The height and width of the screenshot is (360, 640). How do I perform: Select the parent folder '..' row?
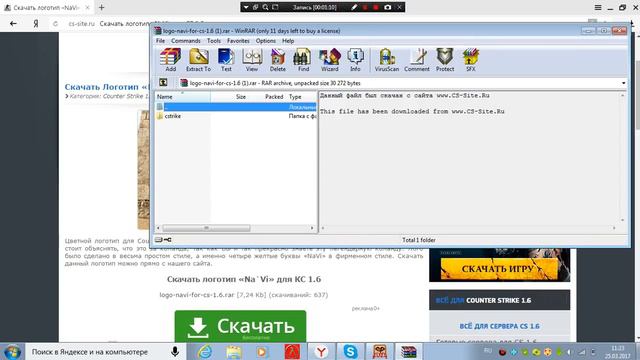[236, 107]
